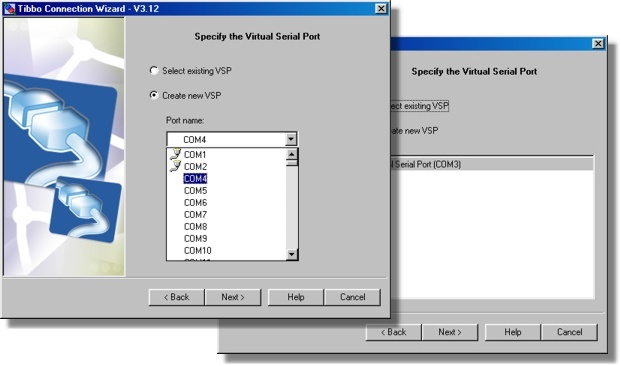The image size is (620, 366).
Task: Choose COM8 in the port list
Action: click(x=195, y=226)
